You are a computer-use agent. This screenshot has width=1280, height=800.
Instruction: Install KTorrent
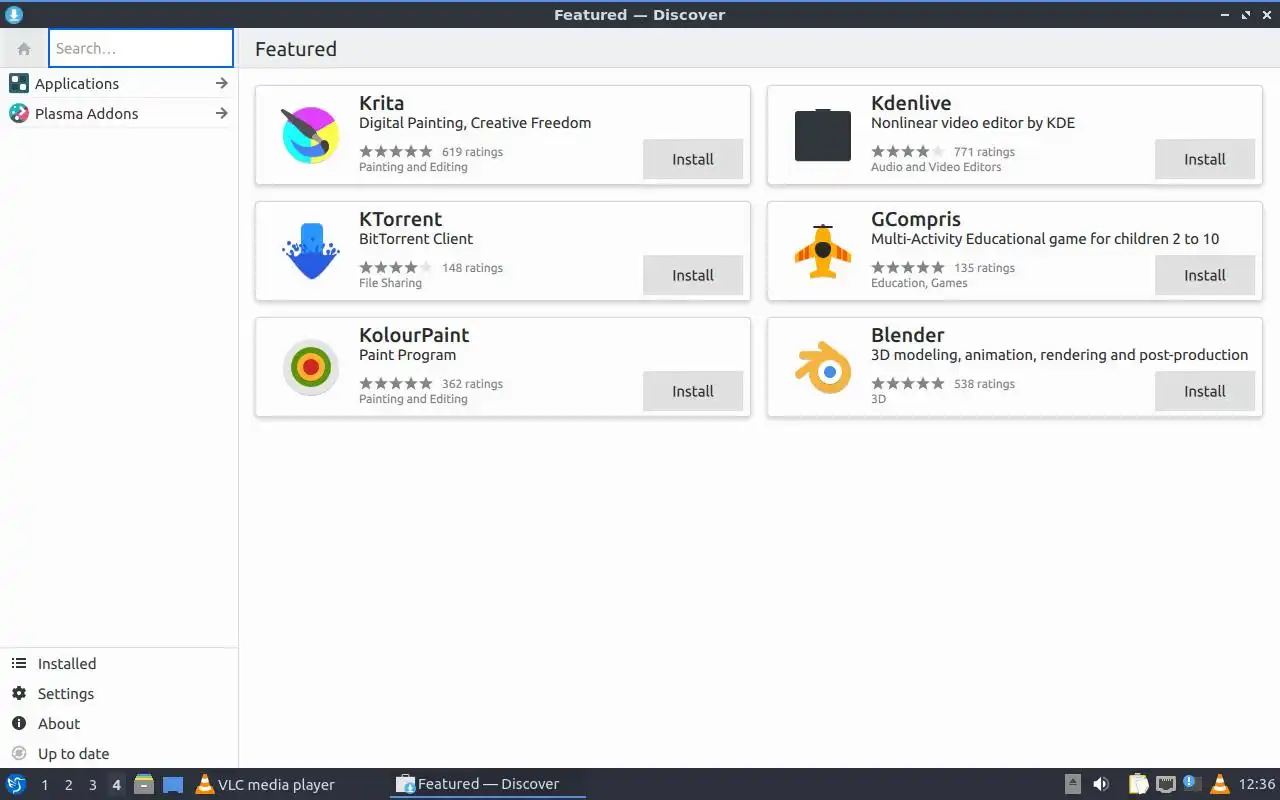(693, 275)
